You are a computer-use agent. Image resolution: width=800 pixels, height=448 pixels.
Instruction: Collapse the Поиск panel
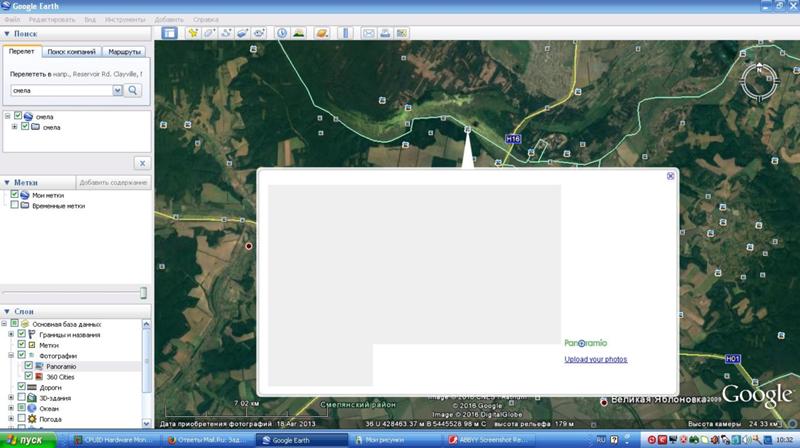7,34
